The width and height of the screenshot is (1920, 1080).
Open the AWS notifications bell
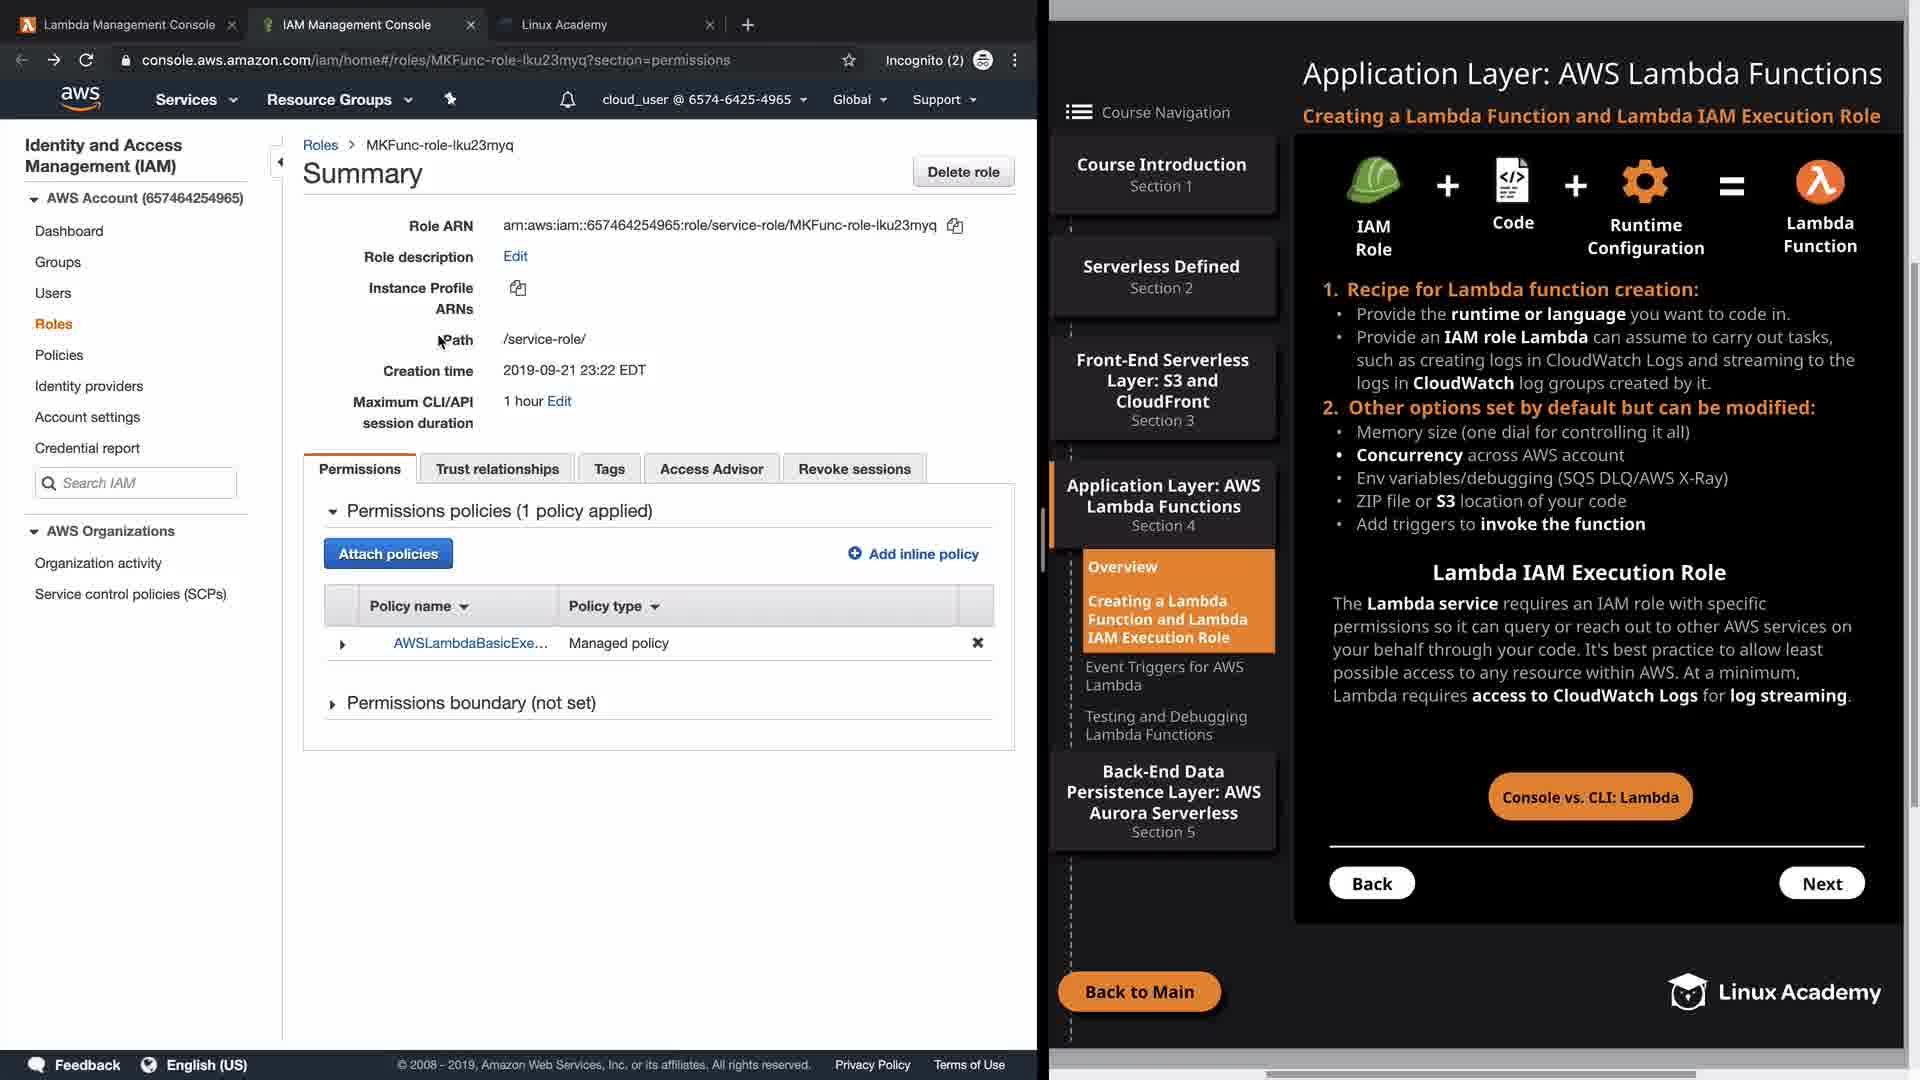coord(567,100)
